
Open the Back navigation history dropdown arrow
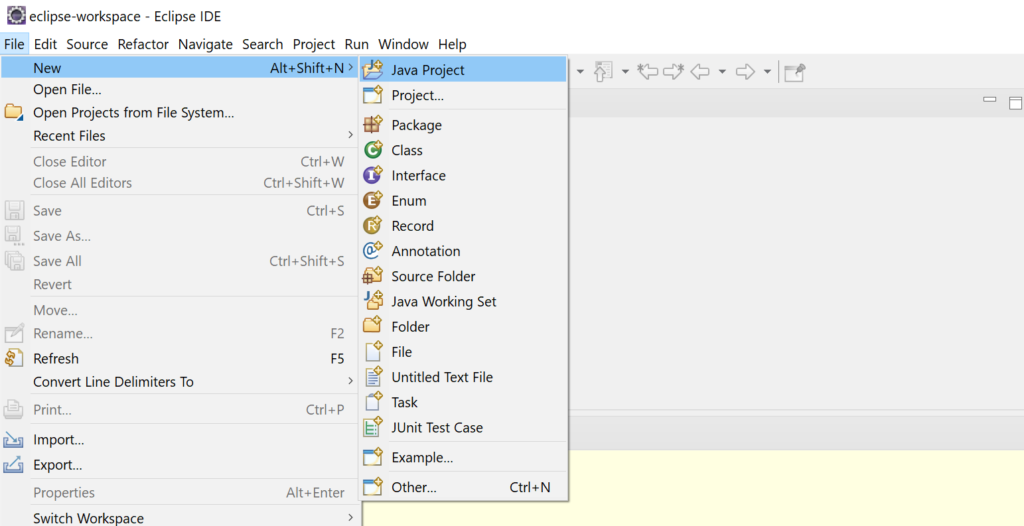(722, 72)
